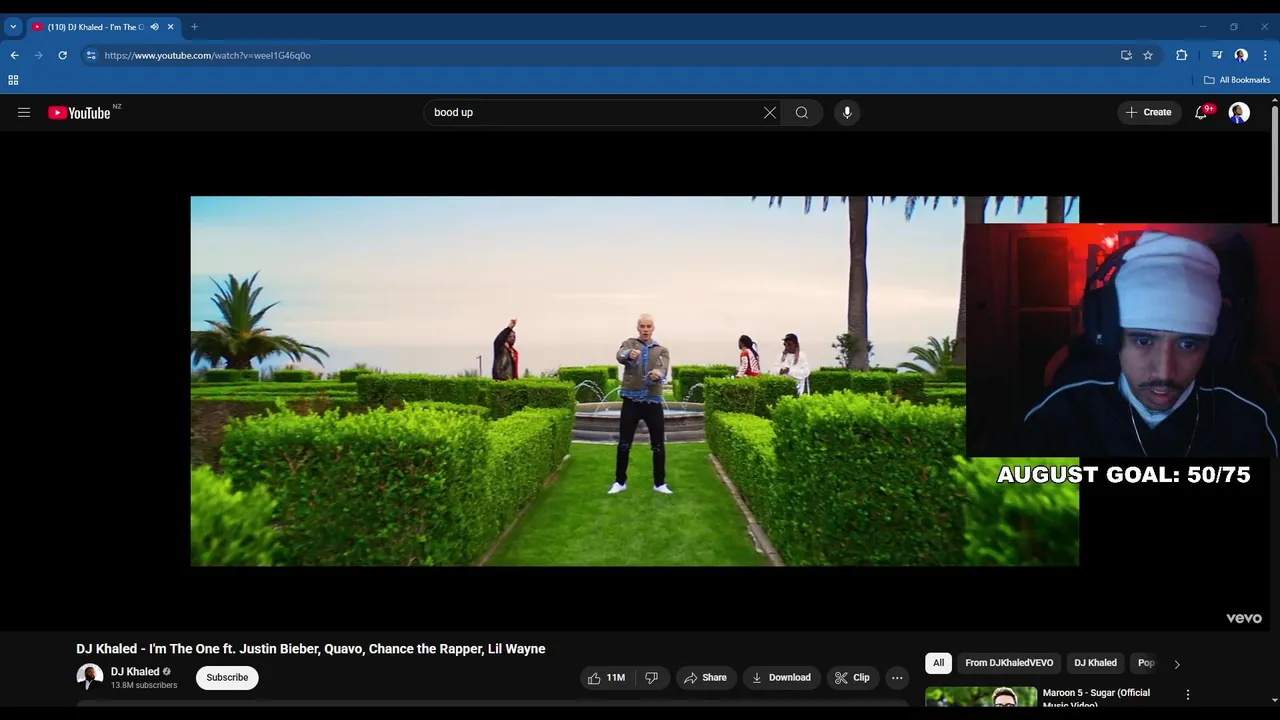This screenshot has width=1280, height=720.
Task: Open browser extensions puzzle icon
Action: [1182, 55]
